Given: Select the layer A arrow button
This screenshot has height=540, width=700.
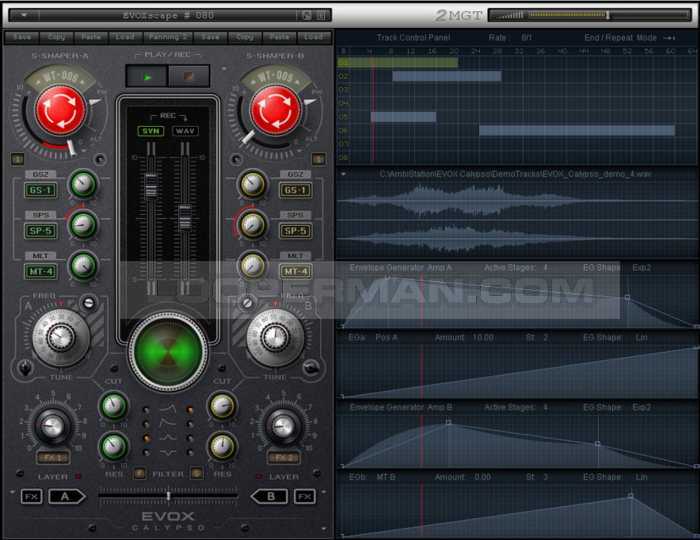Looking at the screenshot, I should coord(66,496).
